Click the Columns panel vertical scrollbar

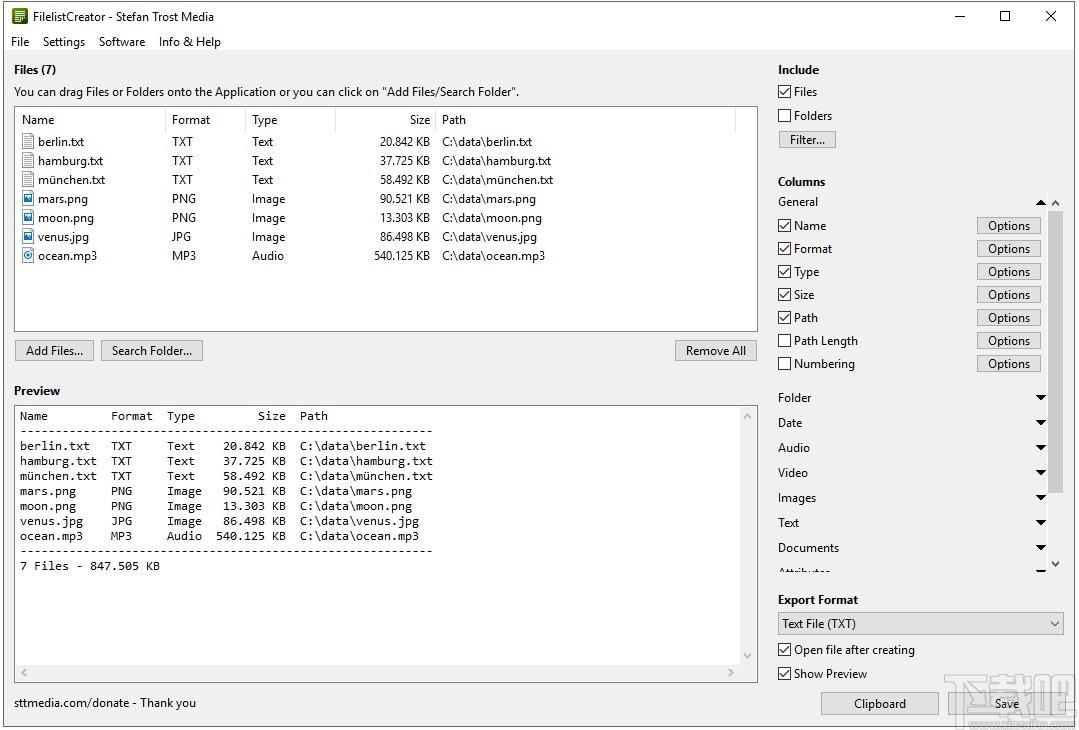[1056, 352]
